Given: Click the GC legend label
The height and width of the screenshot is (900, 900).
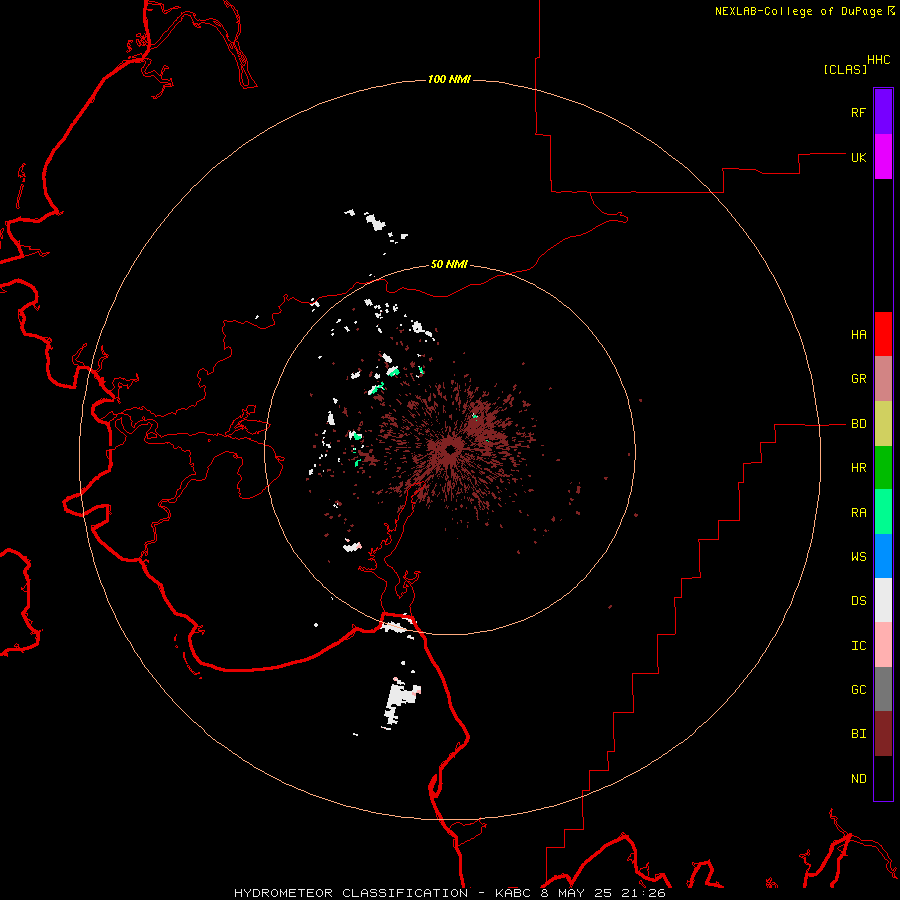Looking at the screenshot, I should tap(859, 690).
